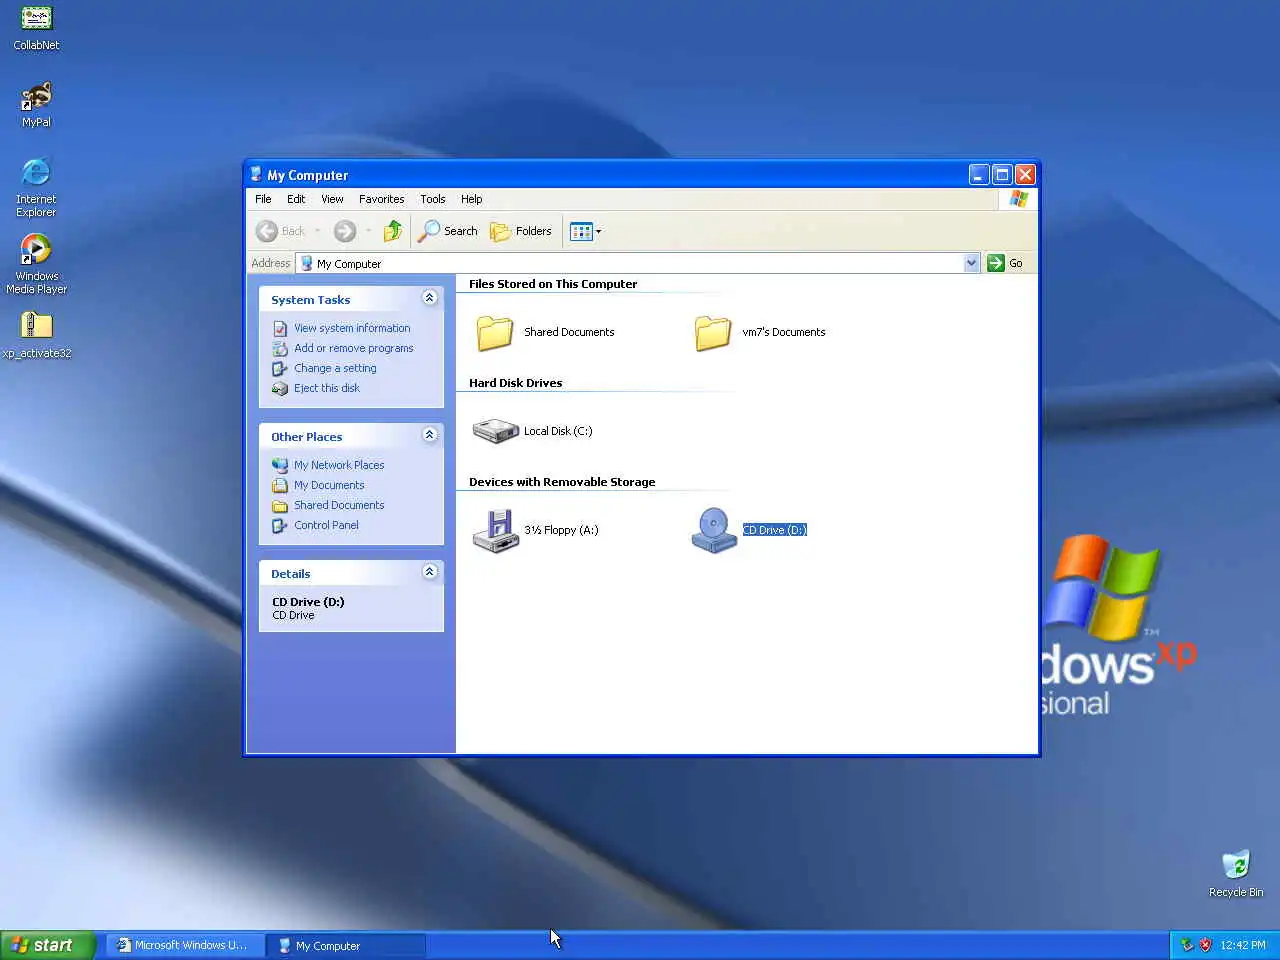The width and height of the screenshot is (1280, 960).
Task: Expand the Address bar dropdown list
Action: 971,263
